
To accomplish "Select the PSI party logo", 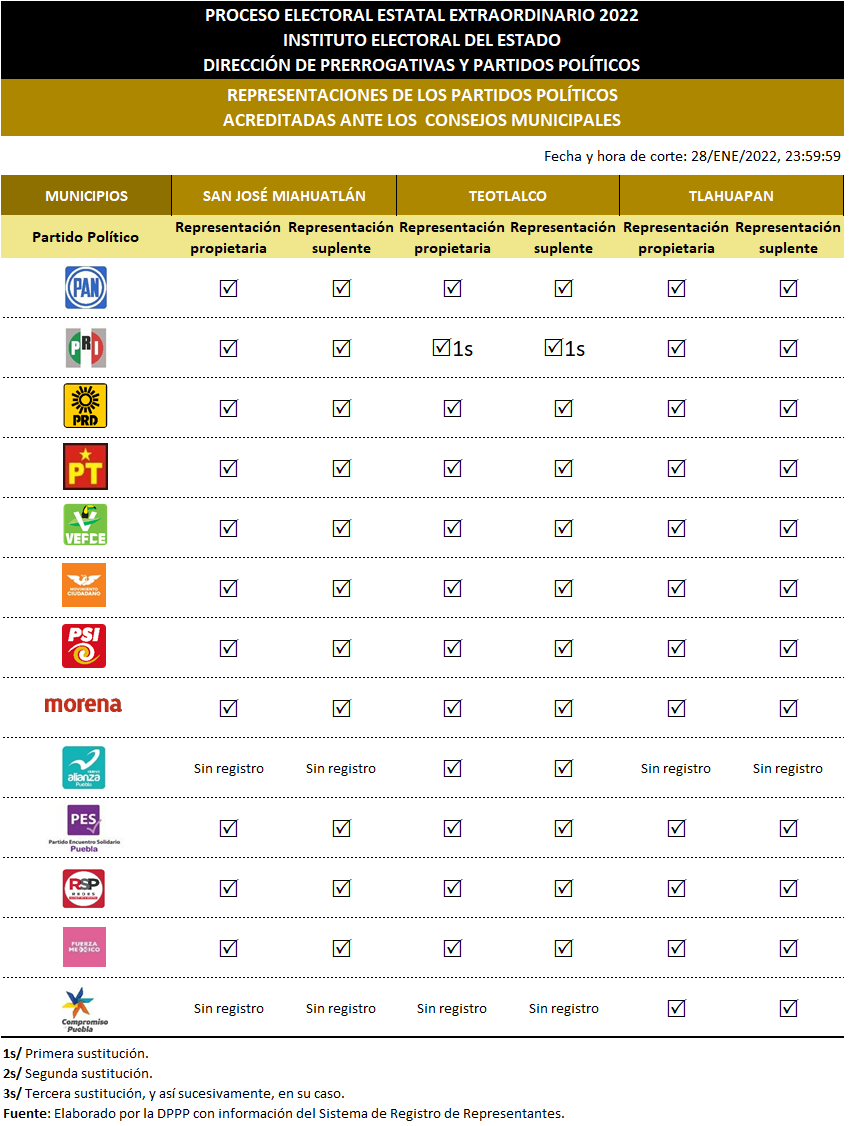I will 84,646.
